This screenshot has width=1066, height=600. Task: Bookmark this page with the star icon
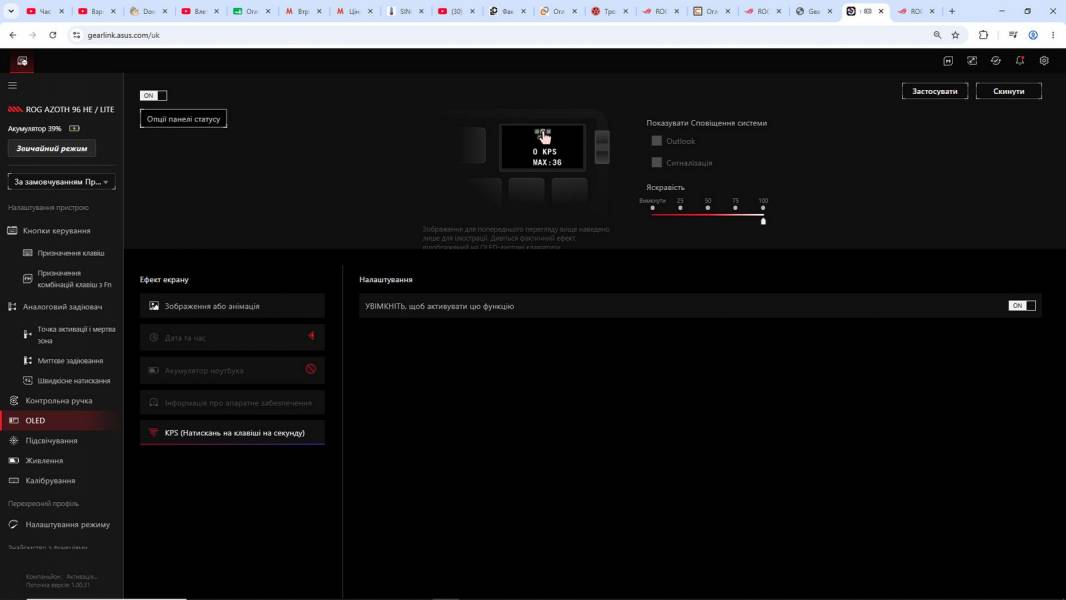tap(955, 35)
